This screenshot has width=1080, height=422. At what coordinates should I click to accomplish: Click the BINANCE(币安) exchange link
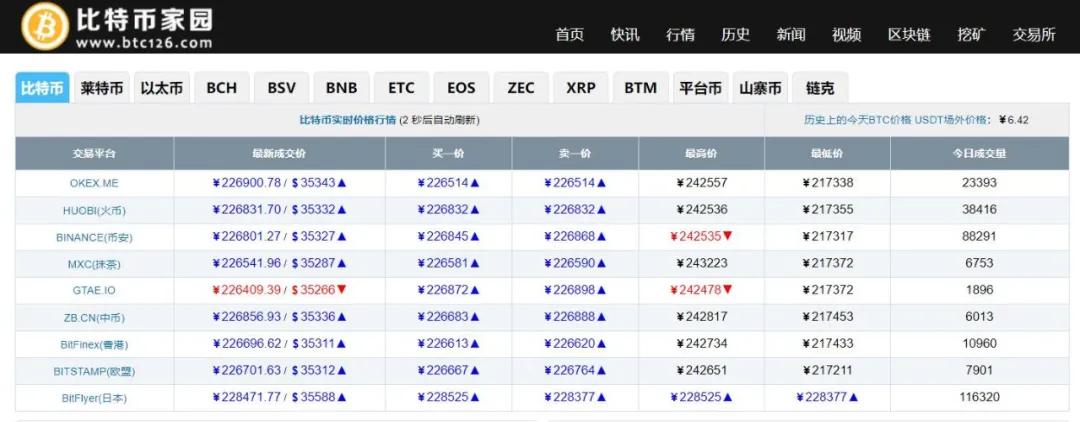point(94,237)
